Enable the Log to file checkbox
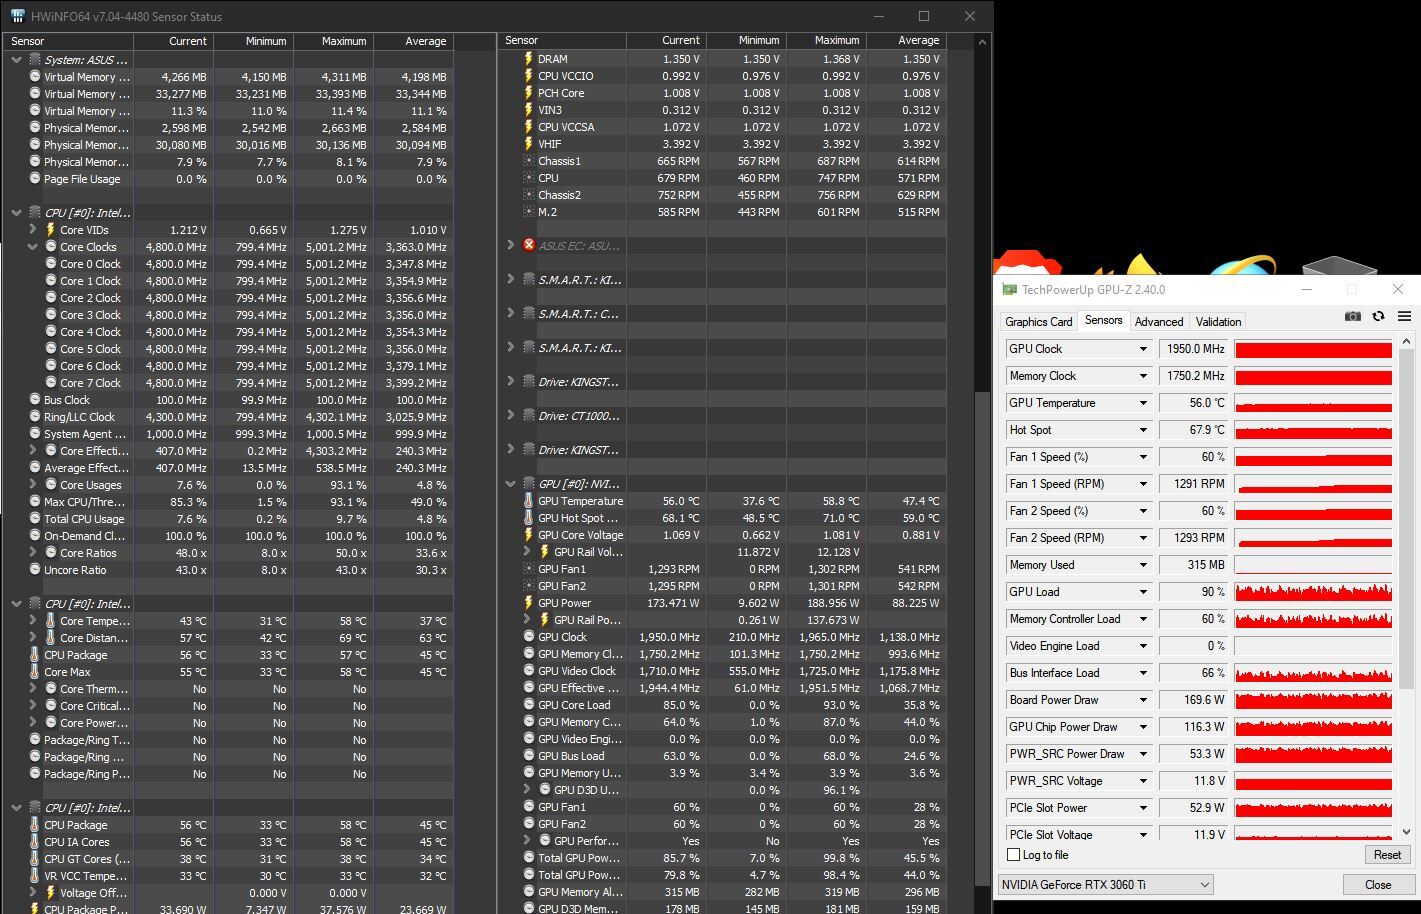The height and width of the screenshot is (914, 1421). 1013,855
